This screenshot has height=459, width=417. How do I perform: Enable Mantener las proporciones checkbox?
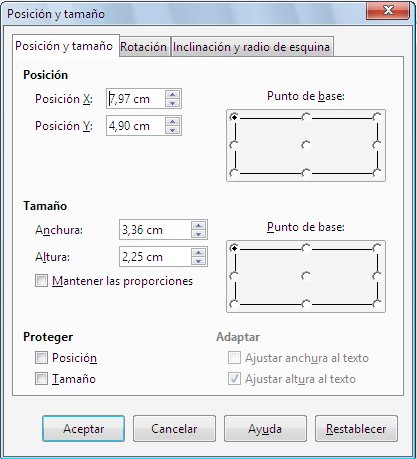point(41,281)
